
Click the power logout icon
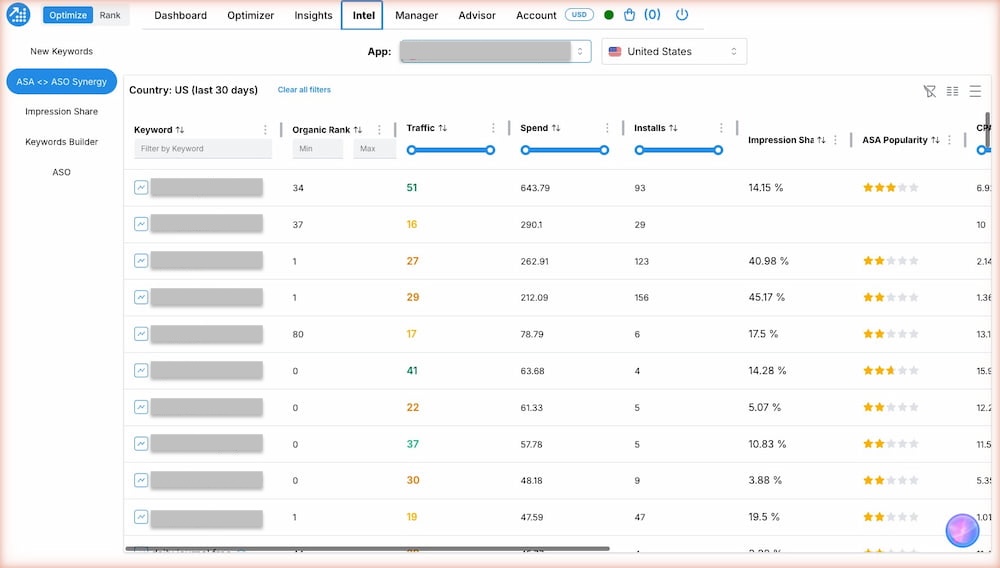(x=682, y=15)
